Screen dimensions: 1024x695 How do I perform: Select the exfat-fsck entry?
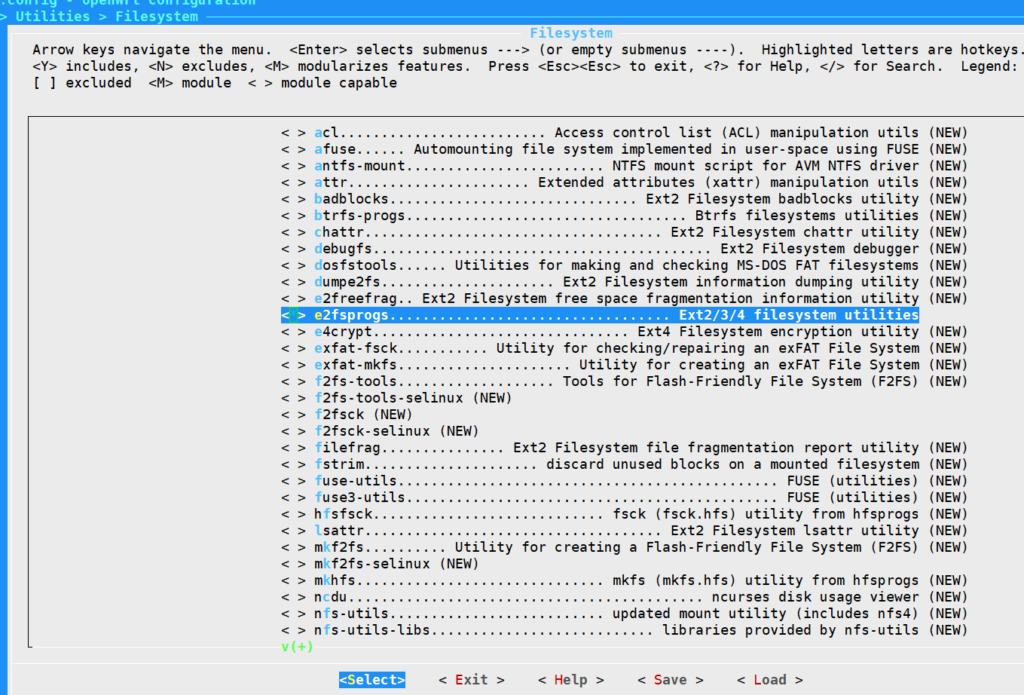[624, 349]
